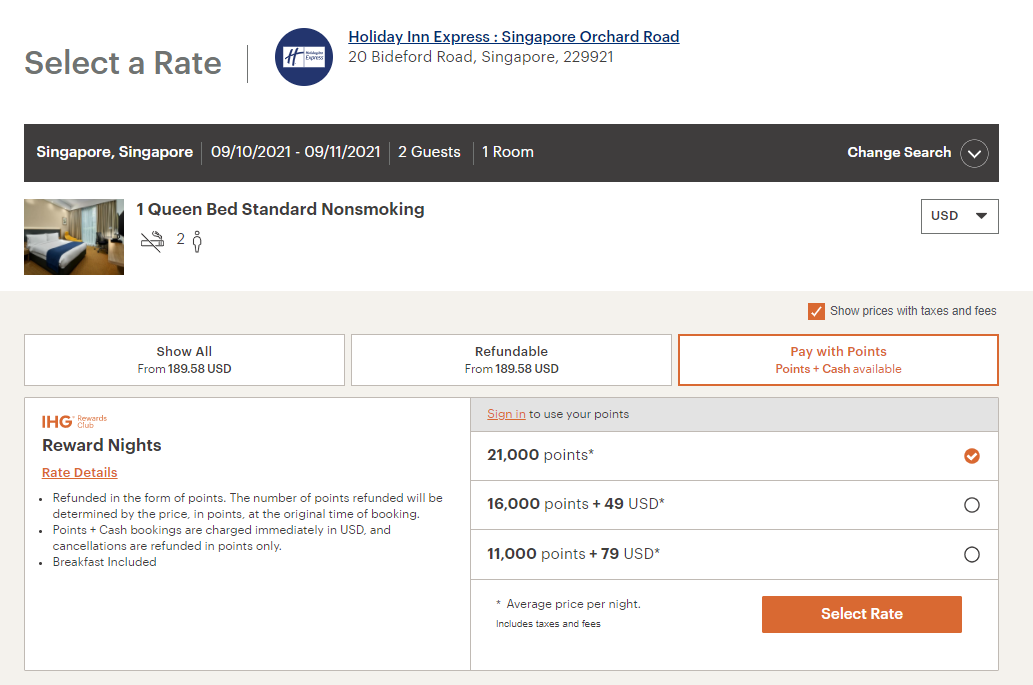
Task: Click the 1 Room search text
Action: click(x=508, y=152)
